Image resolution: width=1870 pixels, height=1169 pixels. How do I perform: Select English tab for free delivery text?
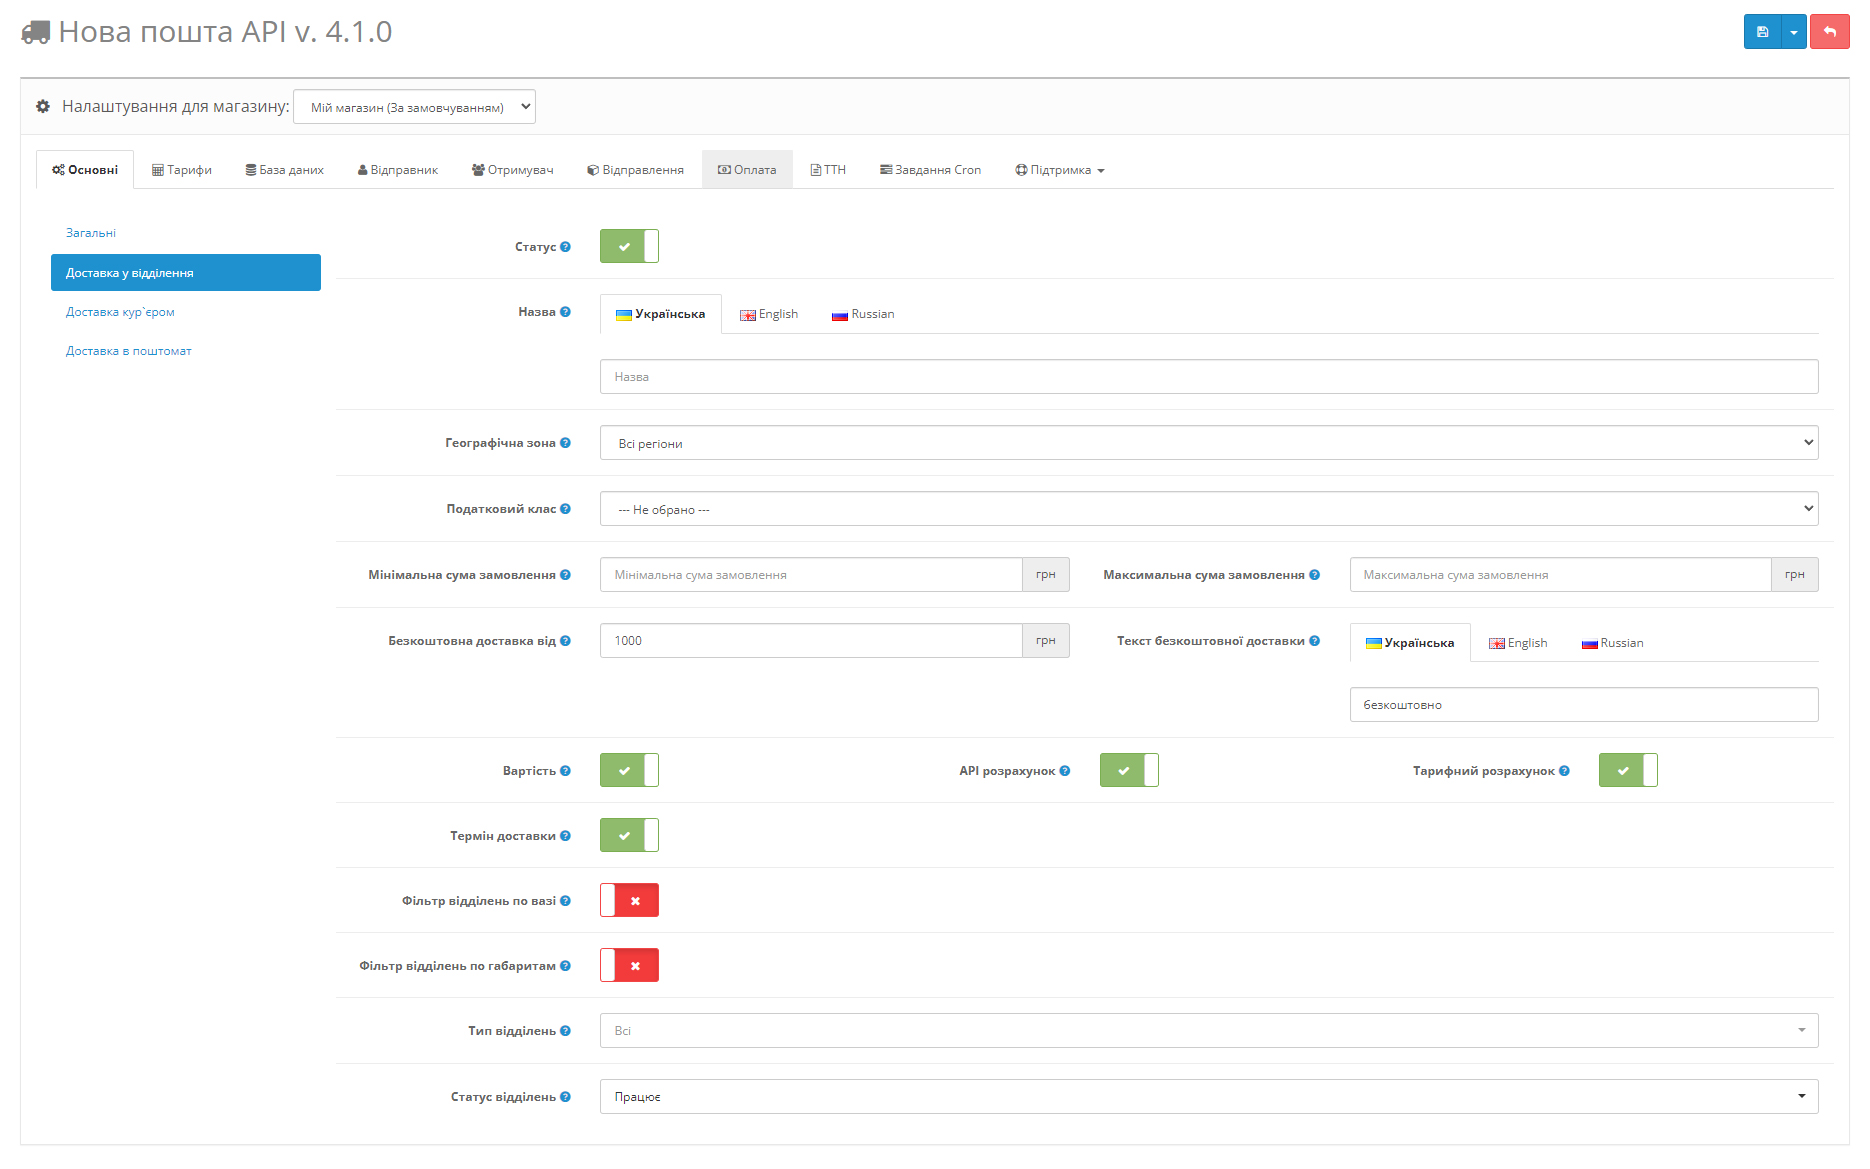pyautogui.click(x=1518, y=643)
